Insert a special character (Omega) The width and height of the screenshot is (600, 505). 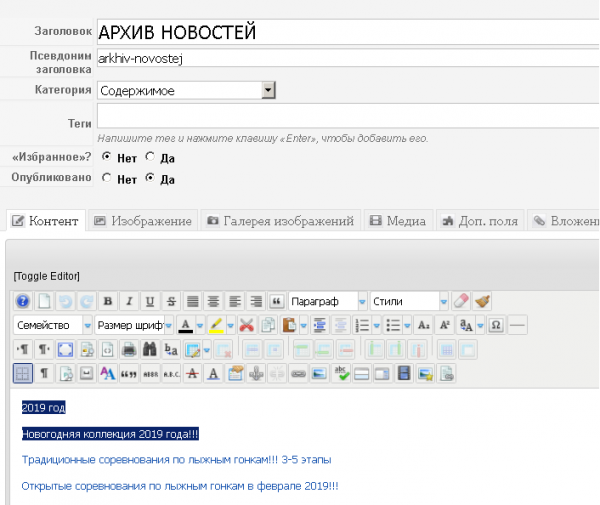pyautogui.click(x=496, y=326)
